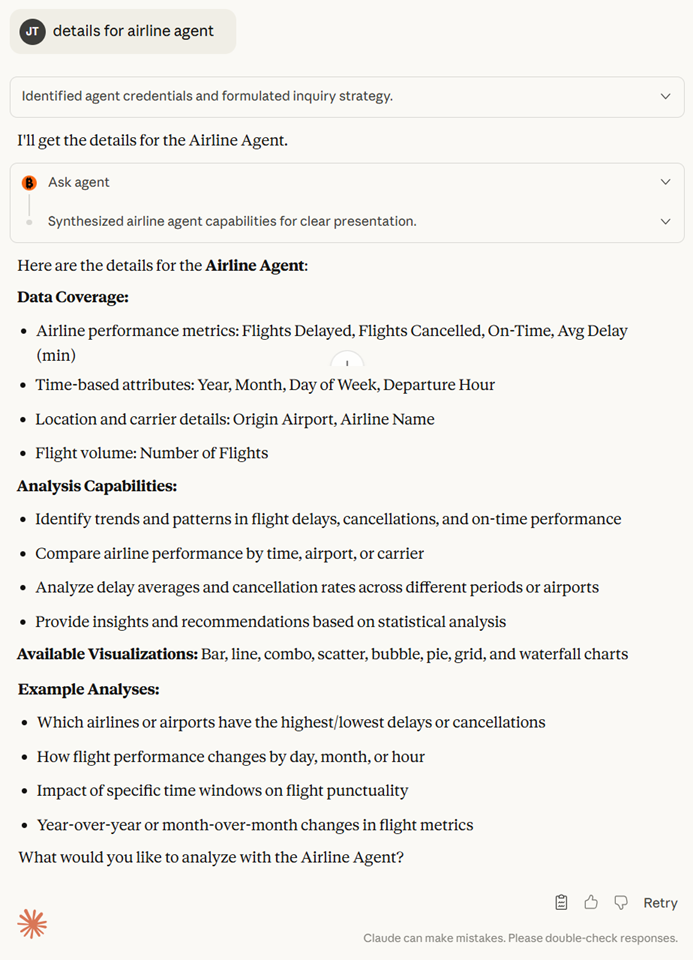
Task: Click the Analysis Capabilities heading
Action: coord(97,486)
